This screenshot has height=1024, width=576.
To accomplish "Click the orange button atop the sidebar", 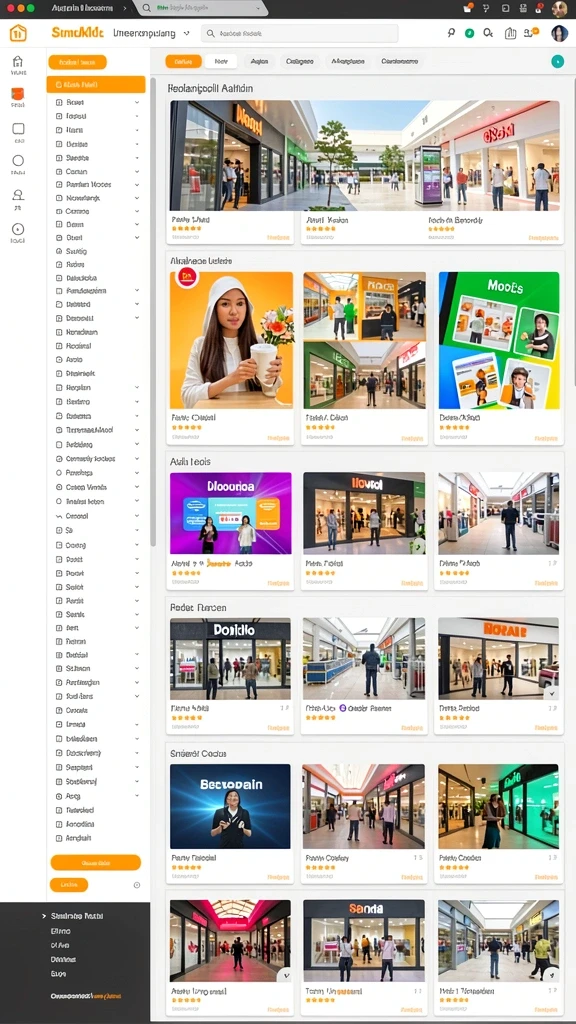I will pyautogui.click(x=77, y=63).
